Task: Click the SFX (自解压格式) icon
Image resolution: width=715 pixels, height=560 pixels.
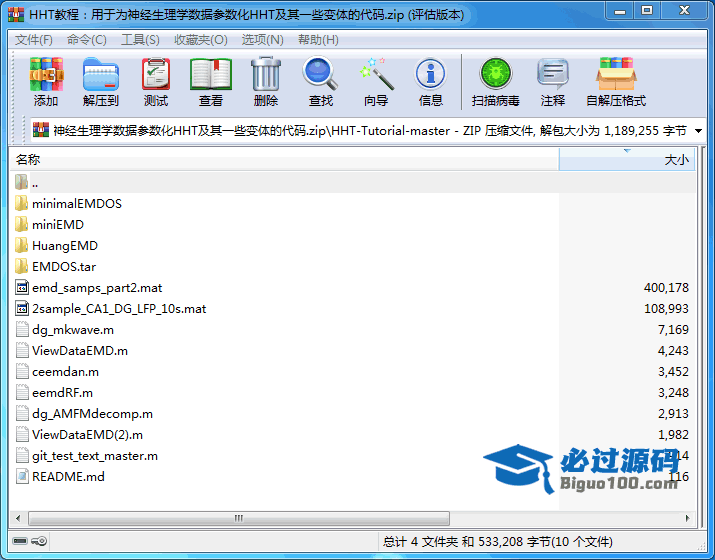Action: [x=616, y=74]
